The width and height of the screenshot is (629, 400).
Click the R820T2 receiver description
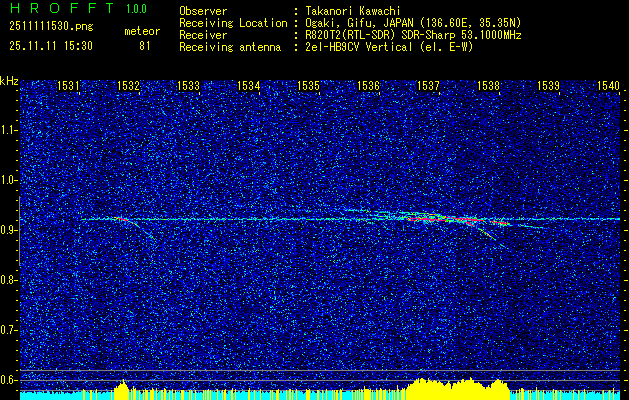click(413, 35)
